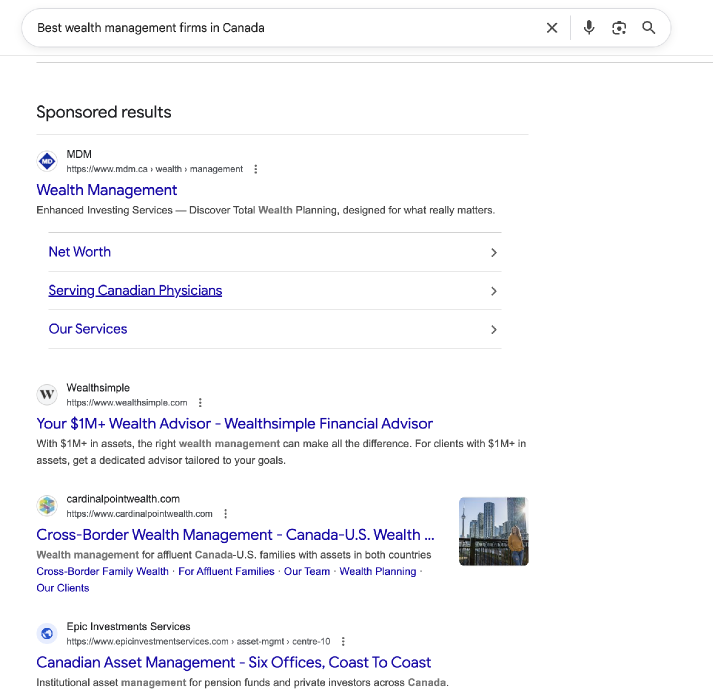Screen dimensions: 721x697
Task: Click the Wealthsimple site name text
Action: click(x=98, y=388)
